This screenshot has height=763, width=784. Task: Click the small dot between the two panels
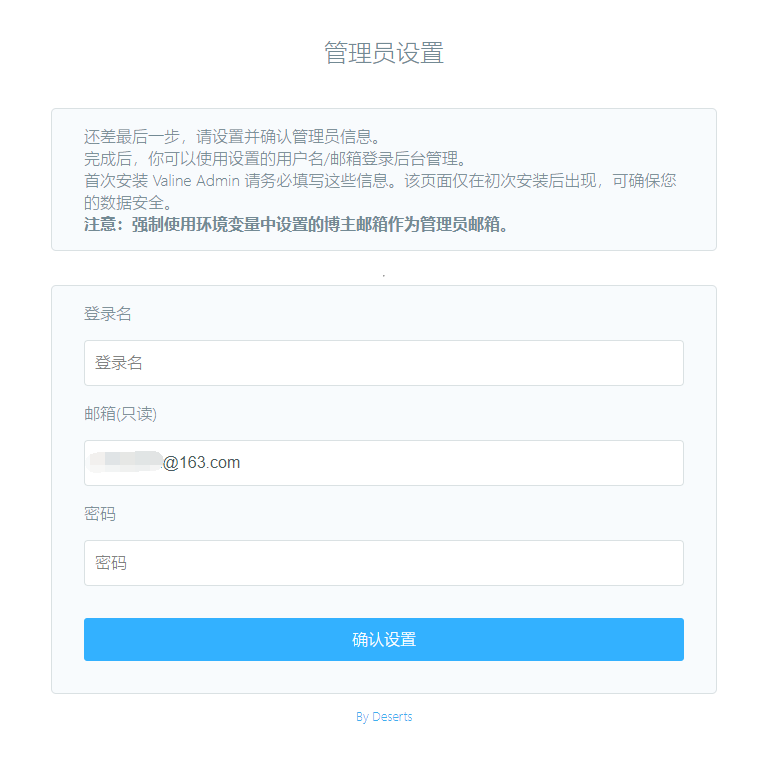coord(384,274)
